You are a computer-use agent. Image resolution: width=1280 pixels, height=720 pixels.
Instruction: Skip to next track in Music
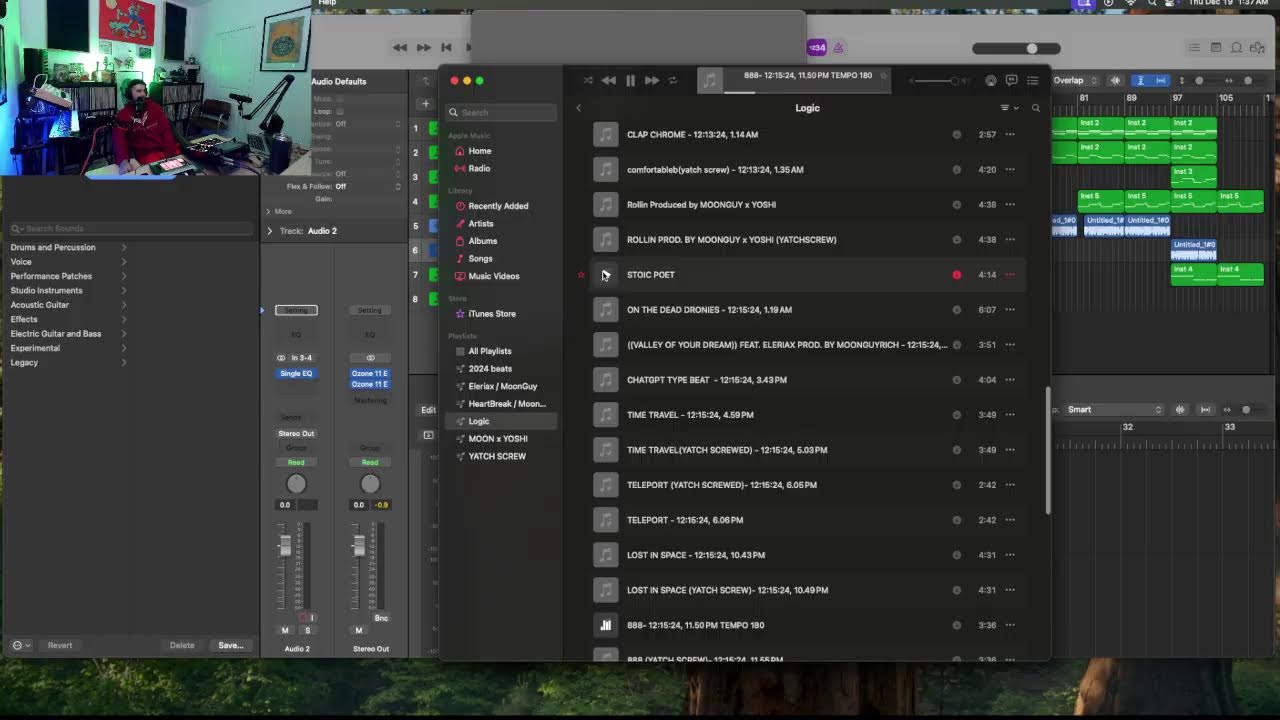[652, 81]
